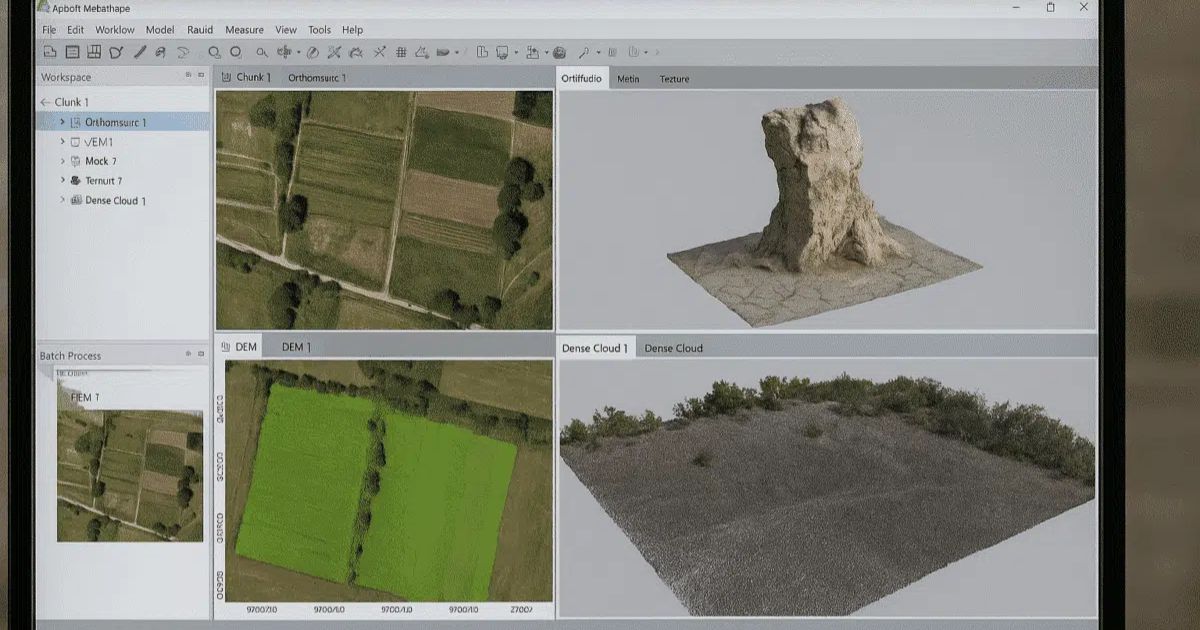Toggle the dock button on the Batch Process panel
This screenshot has height=630, width=1200.
click(x=199, y=355)
